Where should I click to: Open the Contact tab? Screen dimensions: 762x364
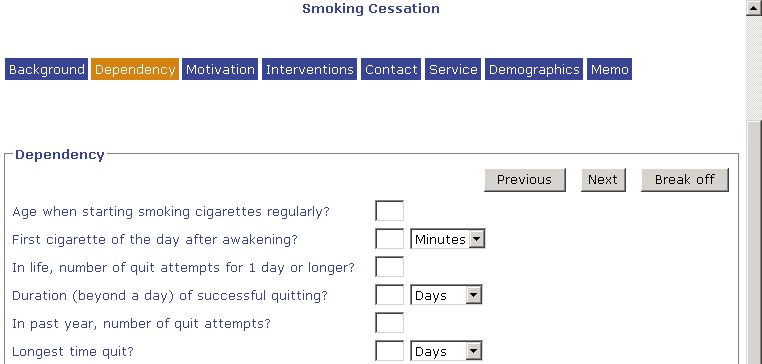point(391,69)
